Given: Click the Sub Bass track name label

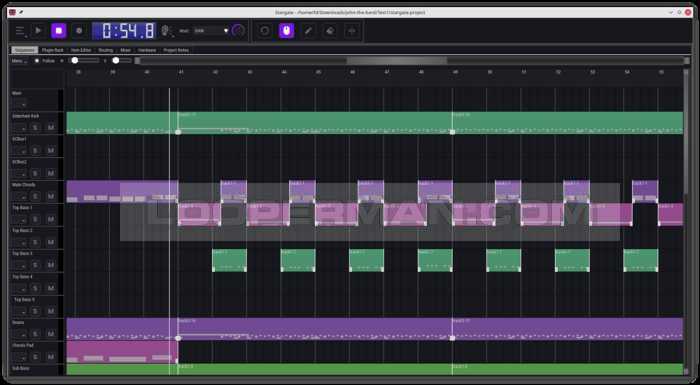Looking at the screenshot, I should coord(21,368).
